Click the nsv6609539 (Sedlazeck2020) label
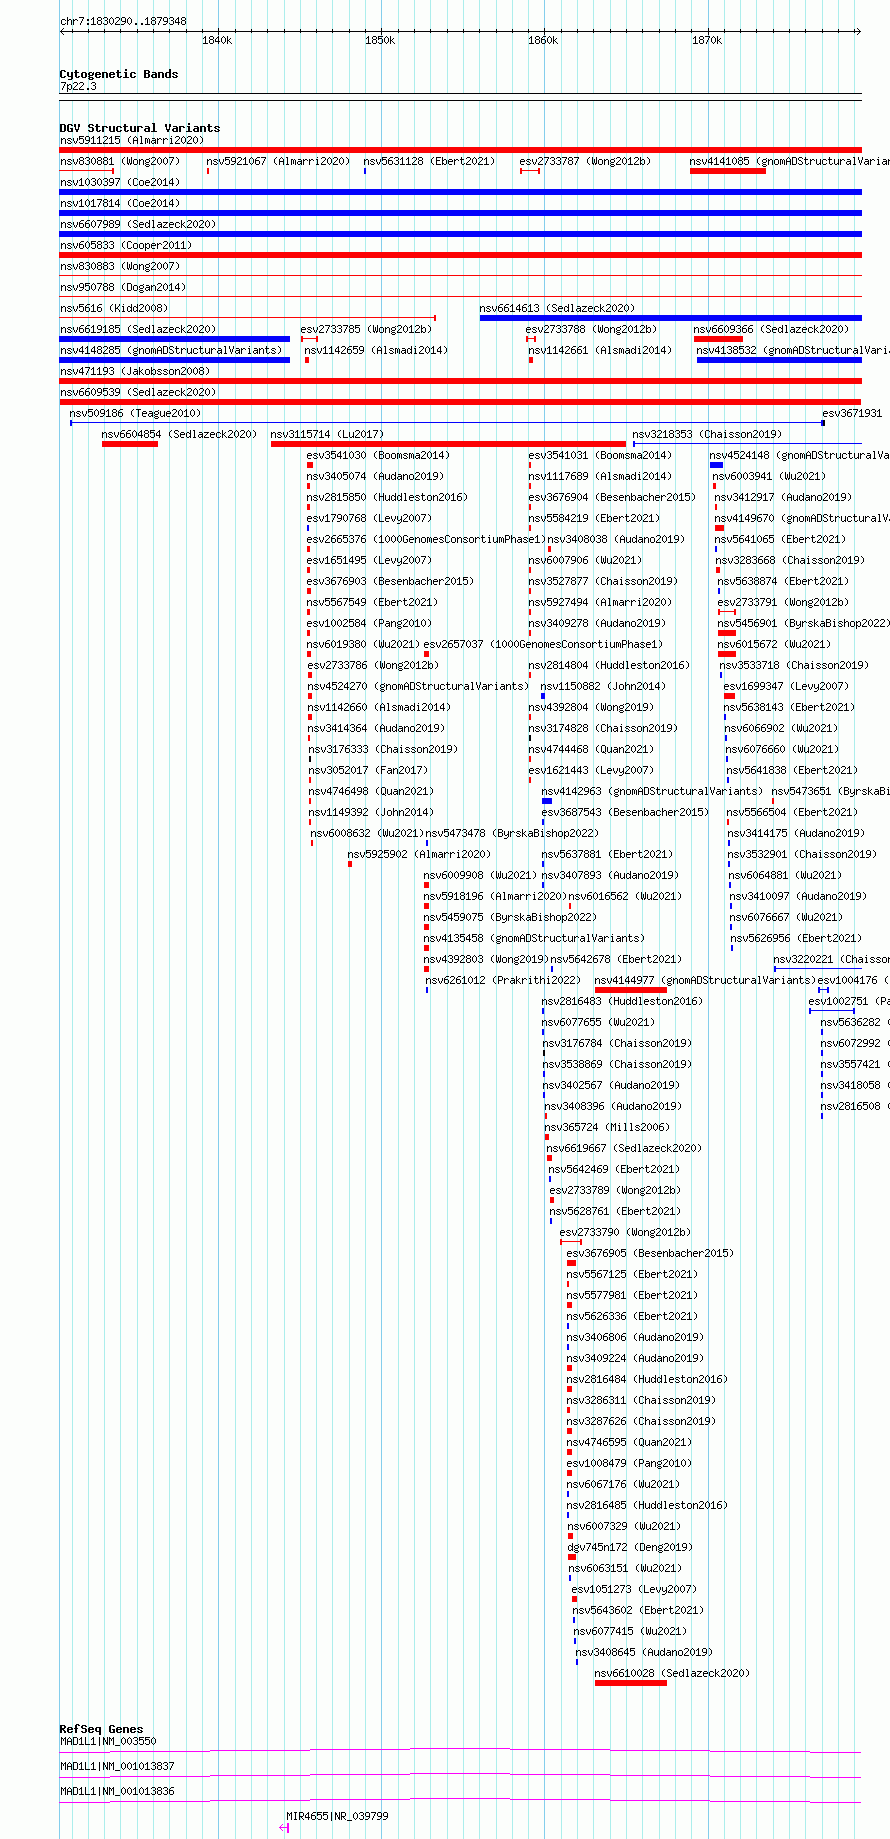Image resolution: width=890 pixels, height=1839 pixels. [x=138, y=392]
